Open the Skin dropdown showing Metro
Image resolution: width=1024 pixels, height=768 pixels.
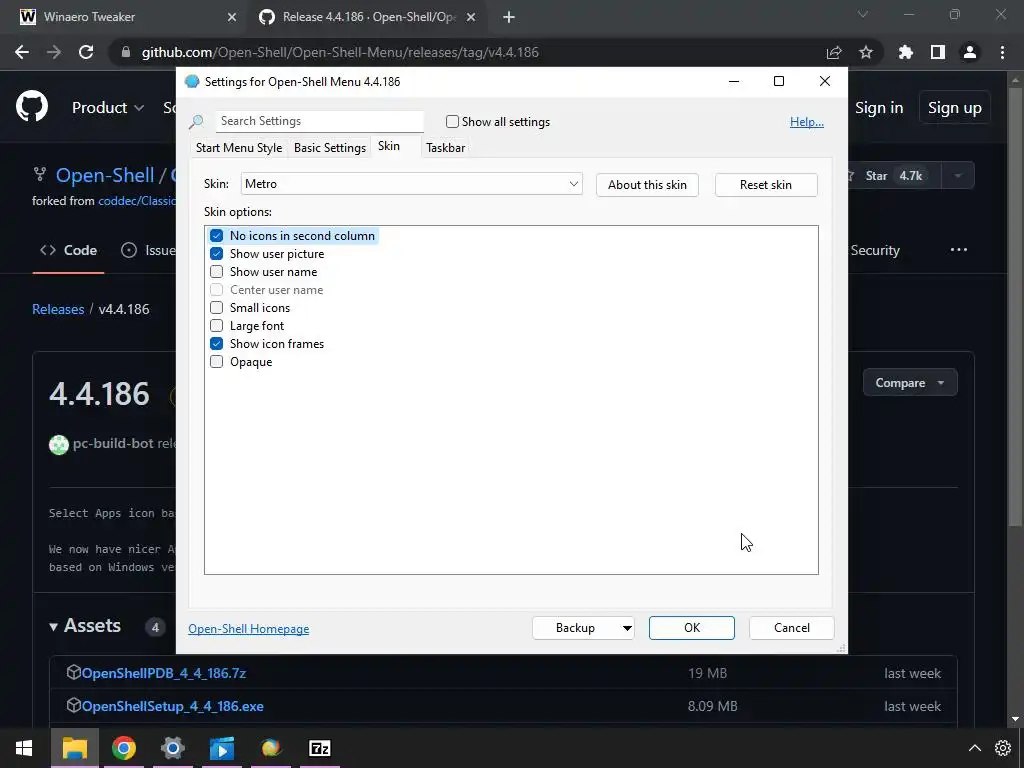tap(411, 184)
